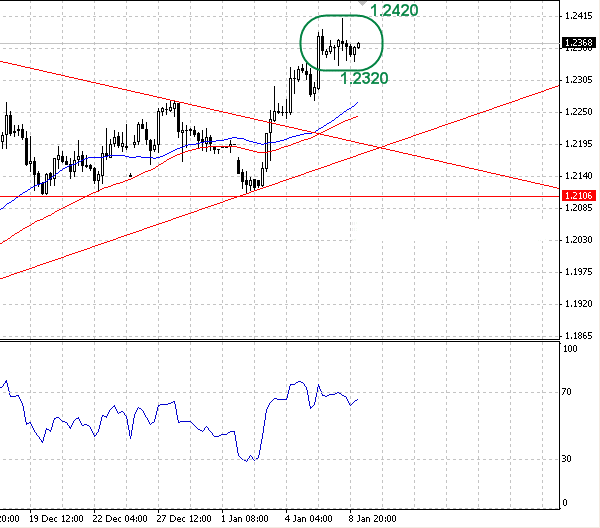Viewport: 600px width, 528px height.
Task: Select the 1.1865 price axis label
Action: coord(579,336)
